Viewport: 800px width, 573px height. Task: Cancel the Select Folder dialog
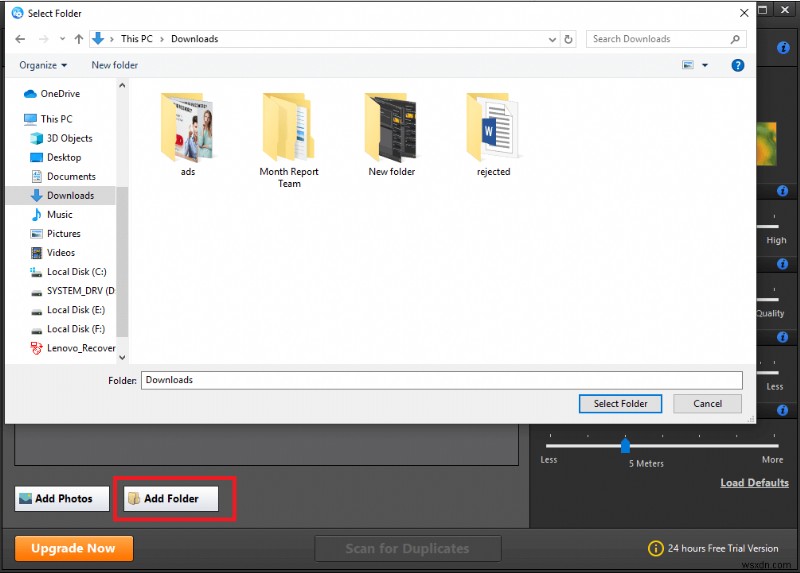tap(707, 404)
